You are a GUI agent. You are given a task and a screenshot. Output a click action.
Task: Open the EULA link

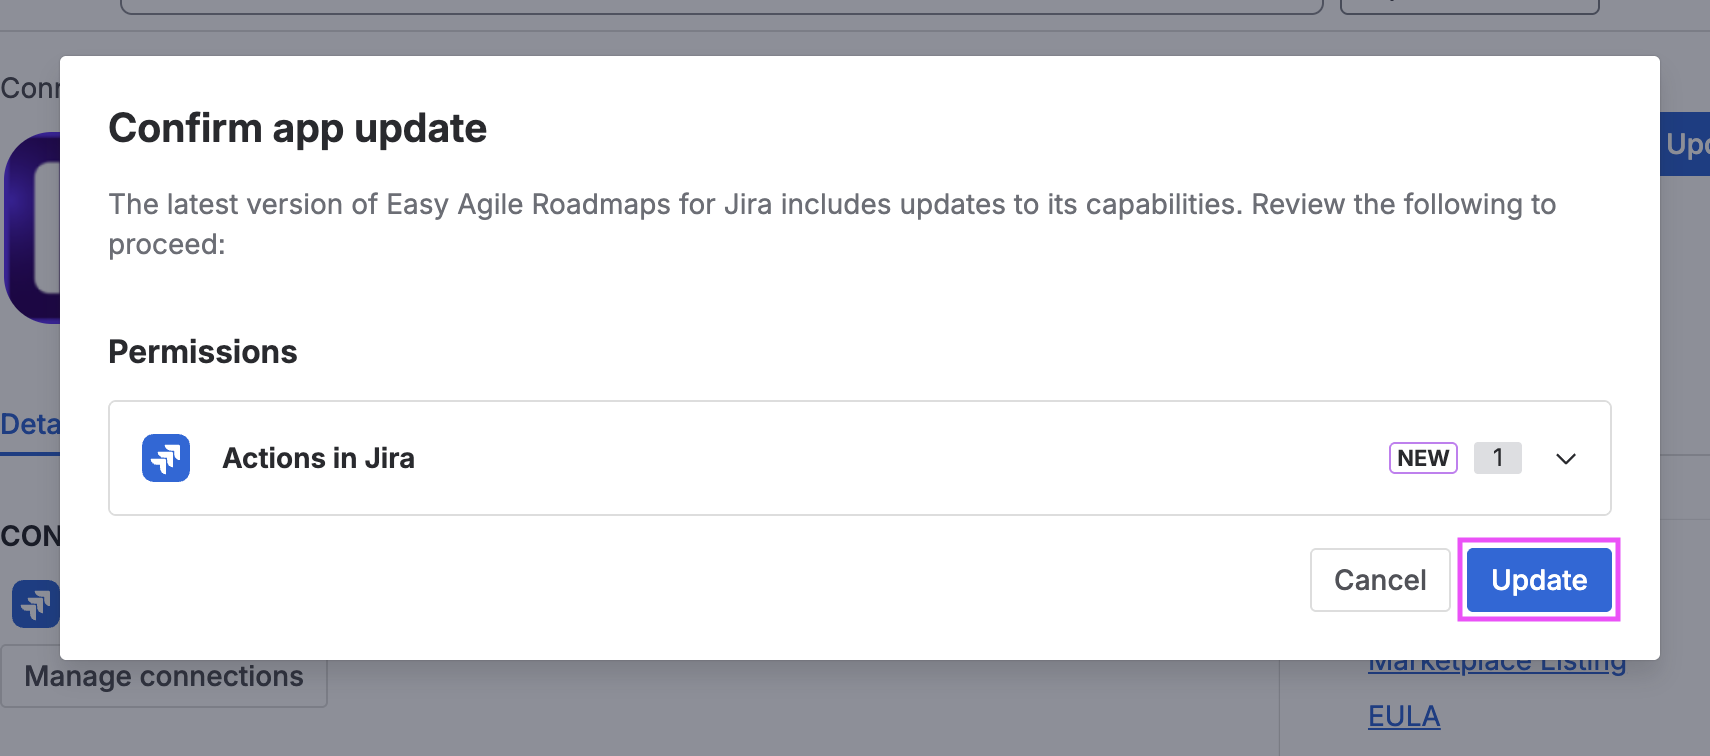(1403, 716)
